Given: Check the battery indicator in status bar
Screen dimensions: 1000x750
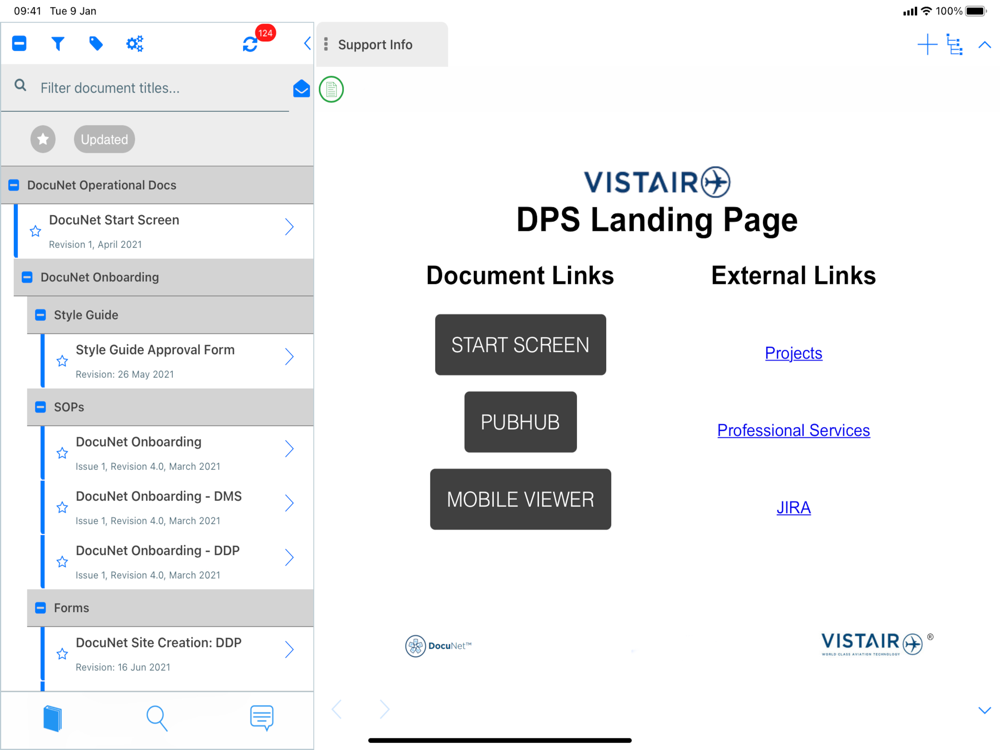Looking at the screenshot, I should click(976, 11).
